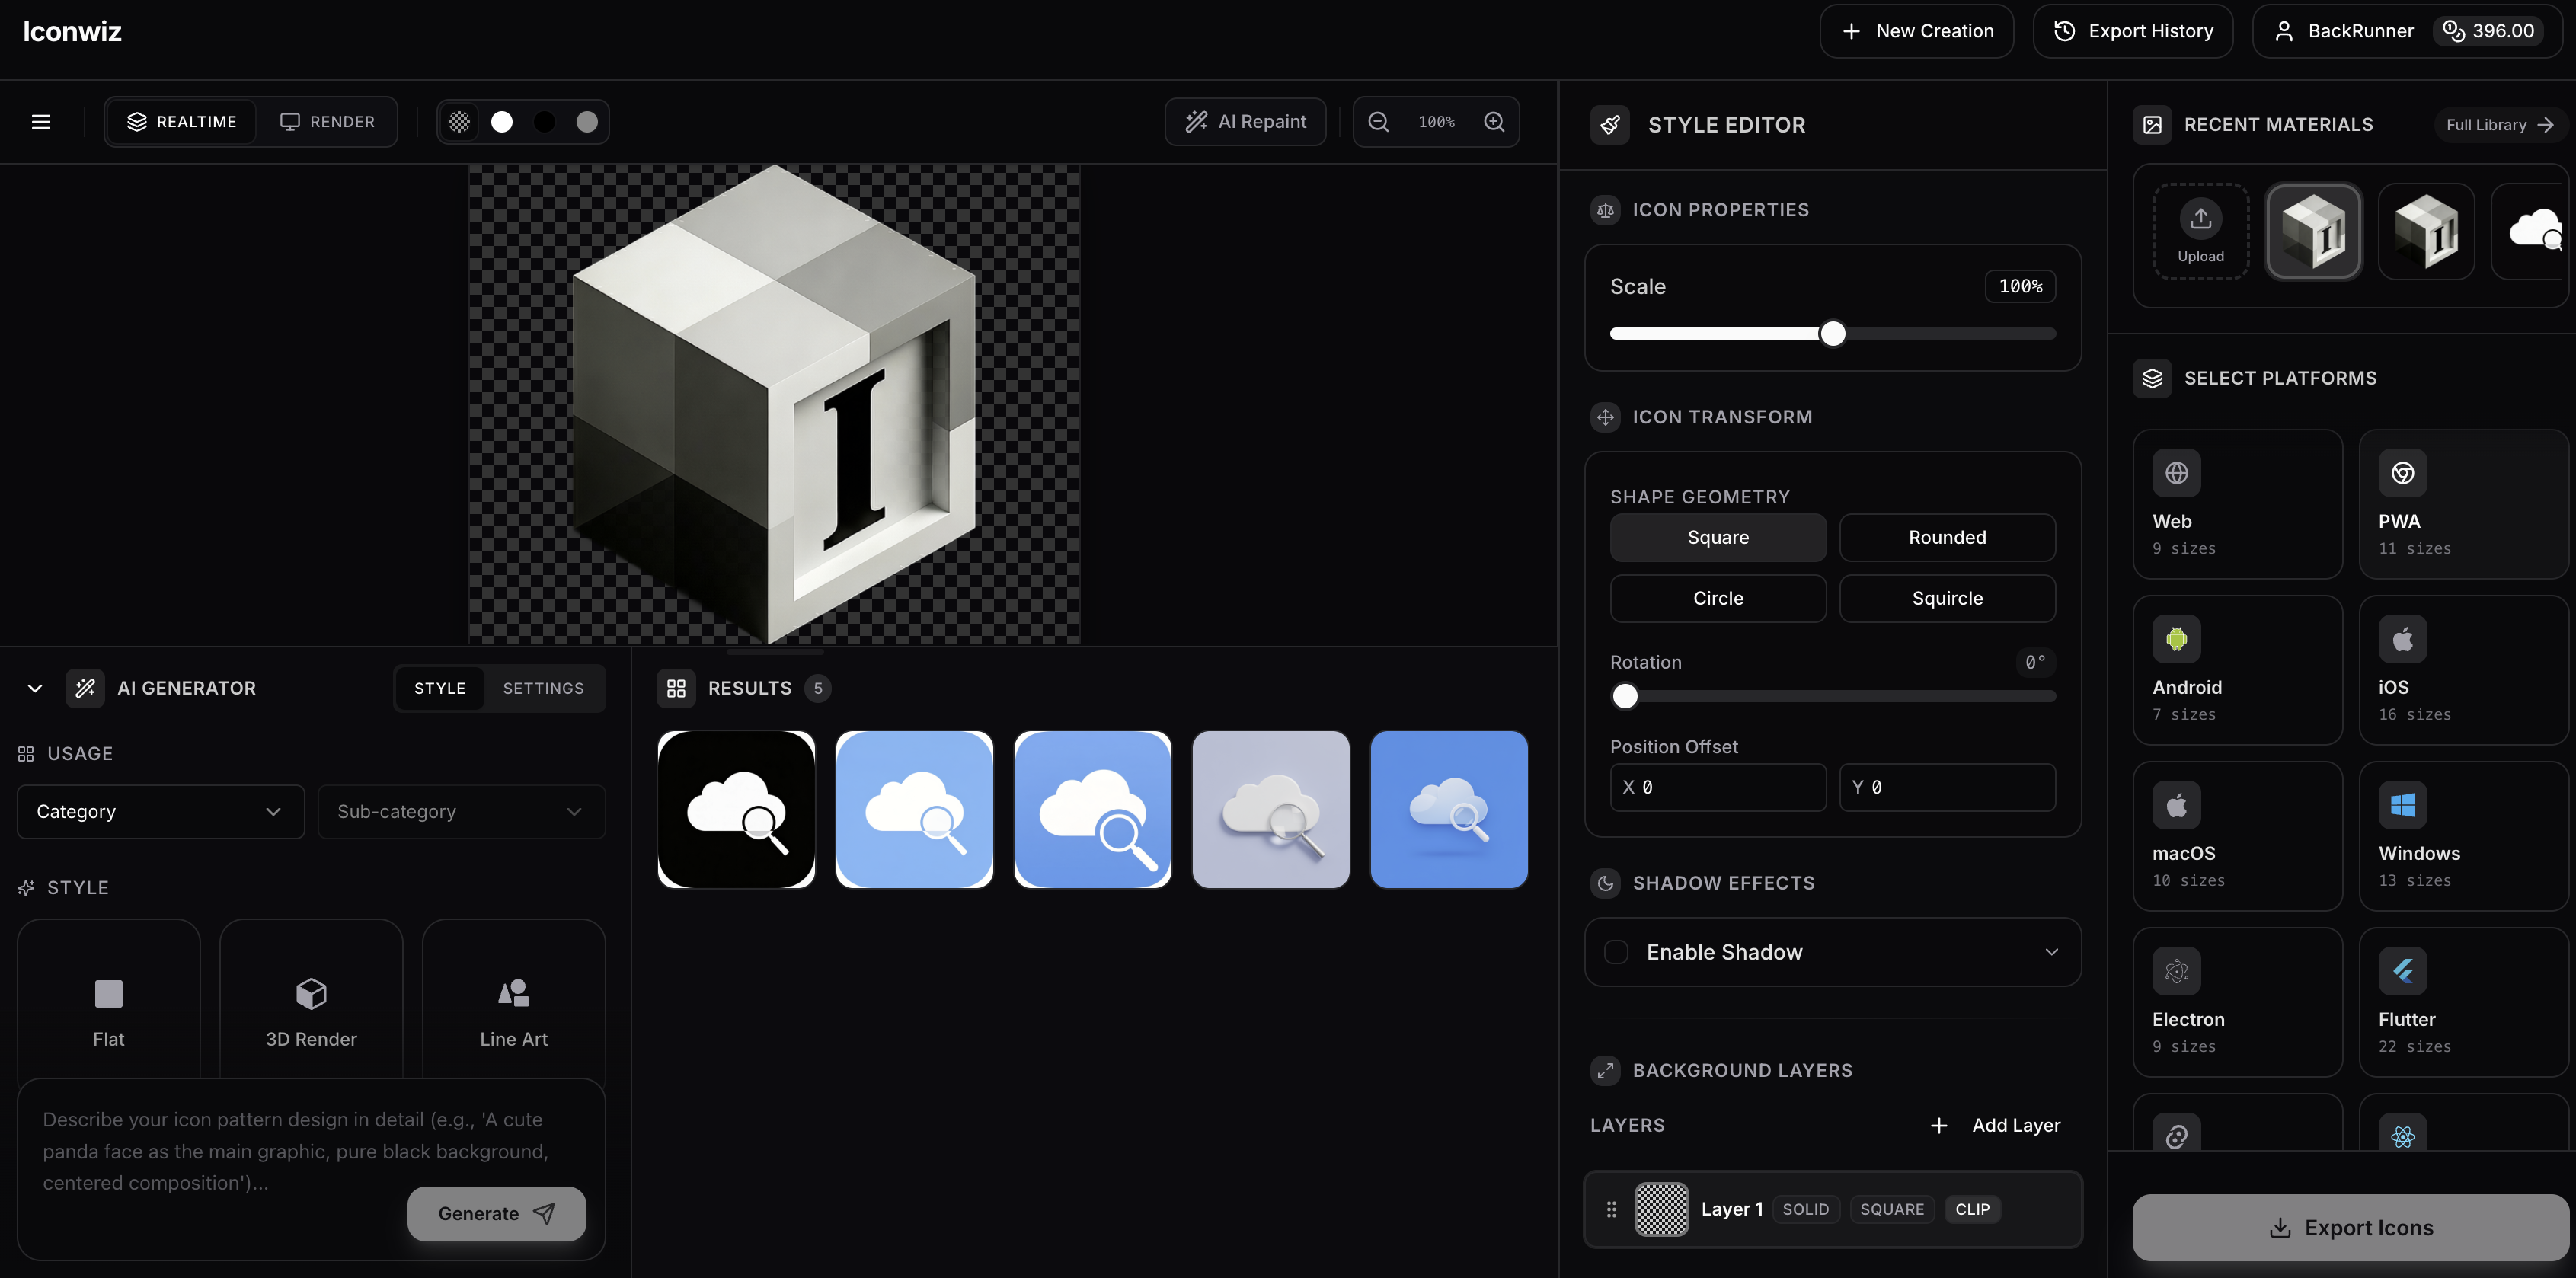Viewport: 2576px width, 1278px height.
Task: Enable the shadow checkbox
Action: click(x=1615, y=952)
